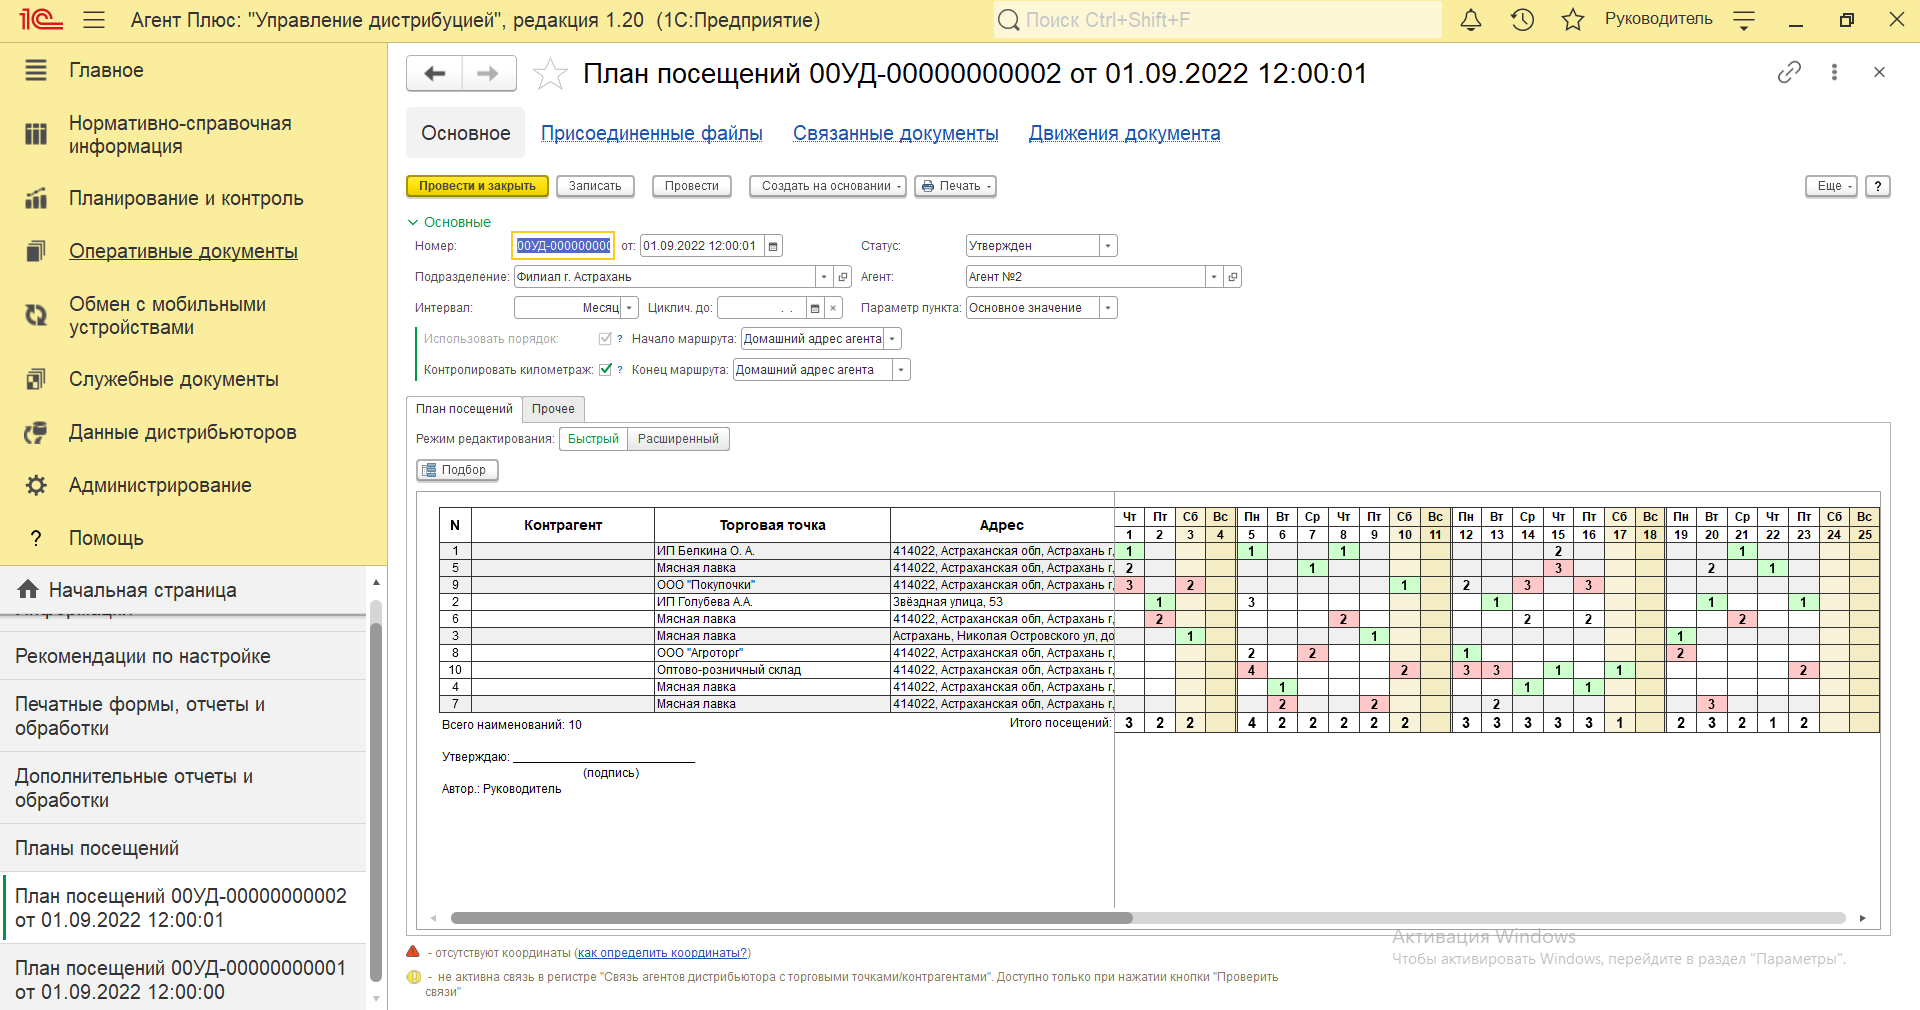Open the history clock icon
The width and height of the screenshot is (1920, 1010).
coord(1522,20)
